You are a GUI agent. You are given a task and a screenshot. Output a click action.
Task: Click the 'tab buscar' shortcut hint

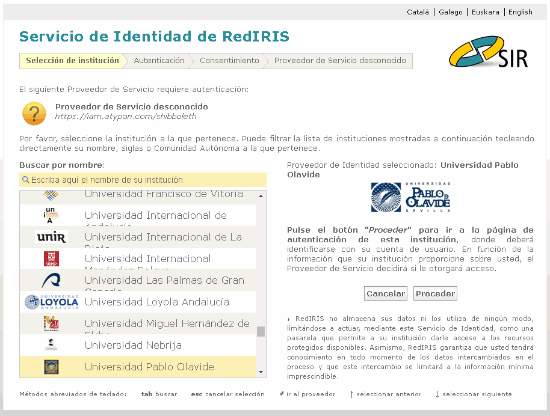point(159,394)
